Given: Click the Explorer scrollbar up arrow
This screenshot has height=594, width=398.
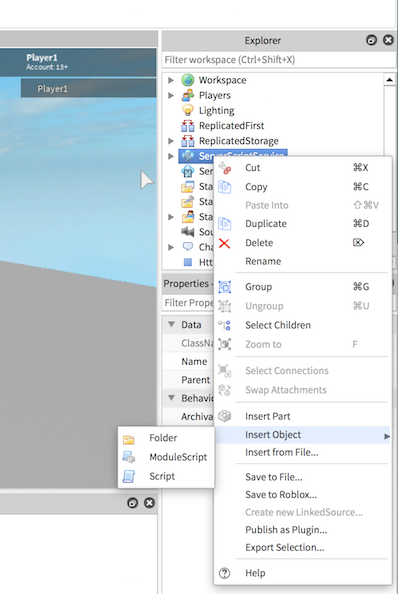Looking at the screenshot, I should pyautogui.click(x=389, y=80).
